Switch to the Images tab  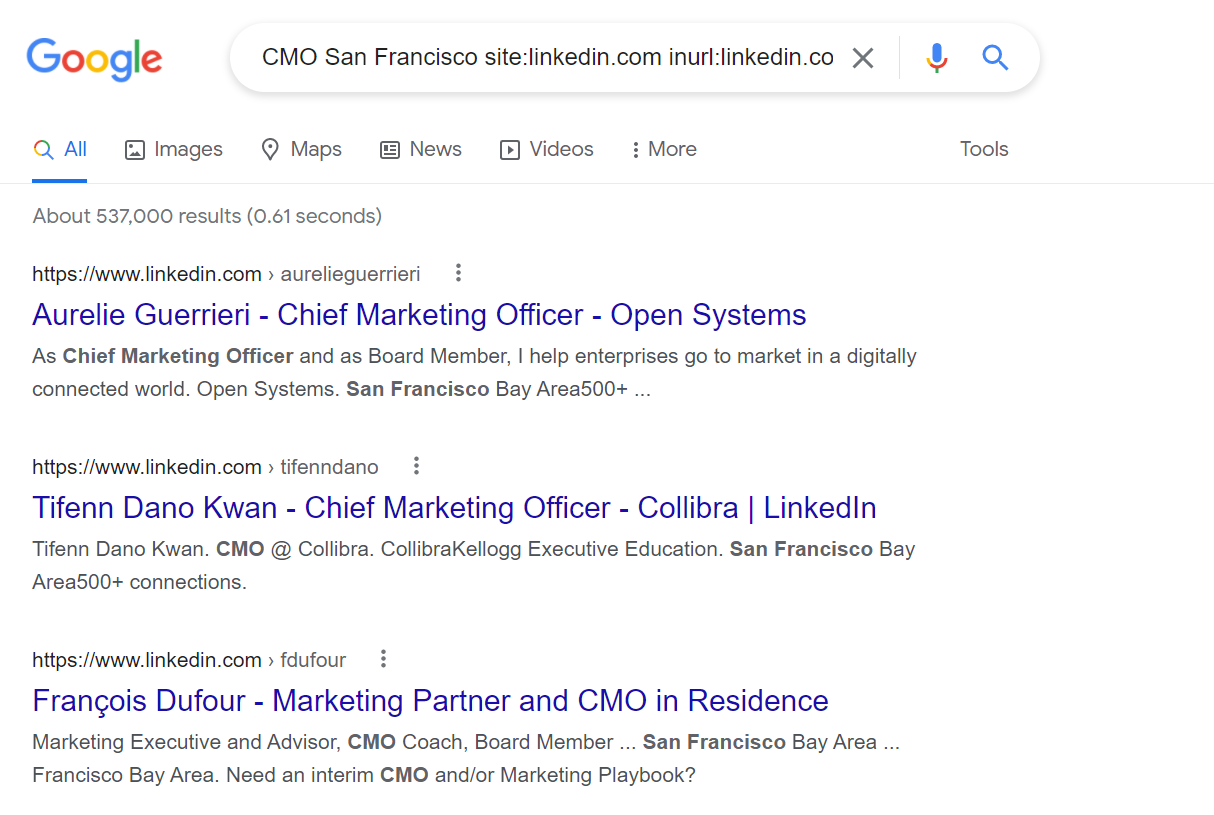click(173, 149)
